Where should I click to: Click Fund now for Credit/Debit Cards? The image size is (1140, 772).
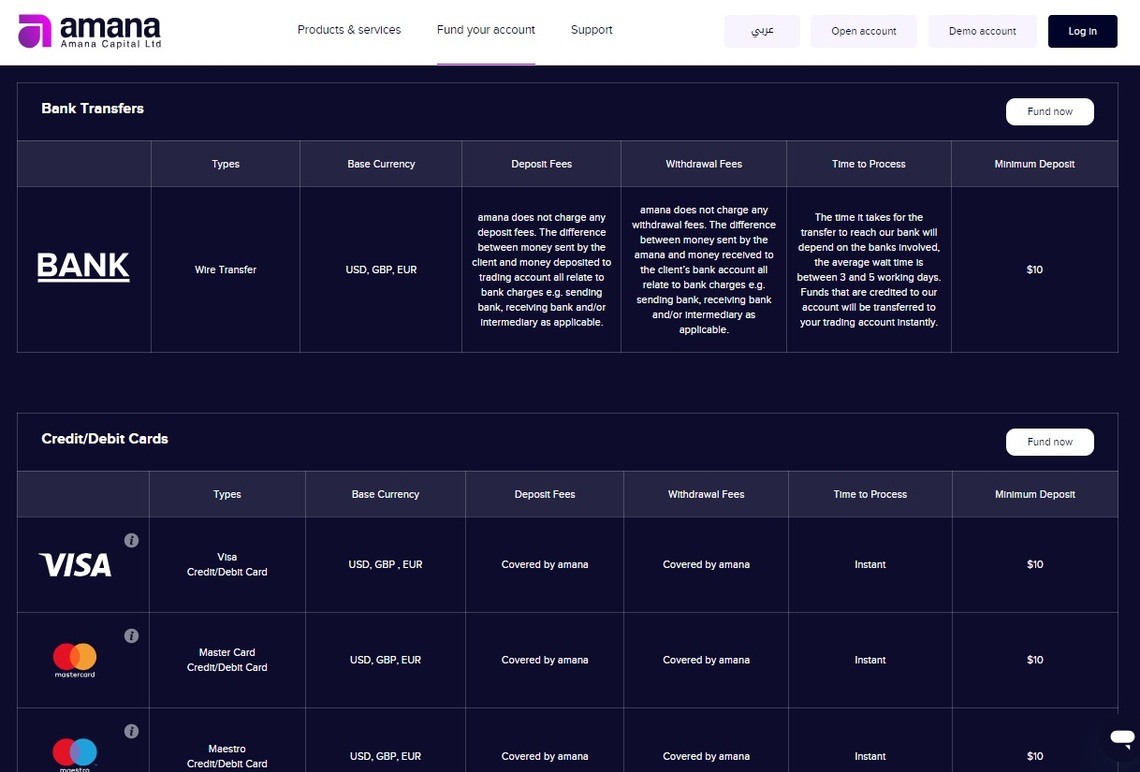point(1050,442)
